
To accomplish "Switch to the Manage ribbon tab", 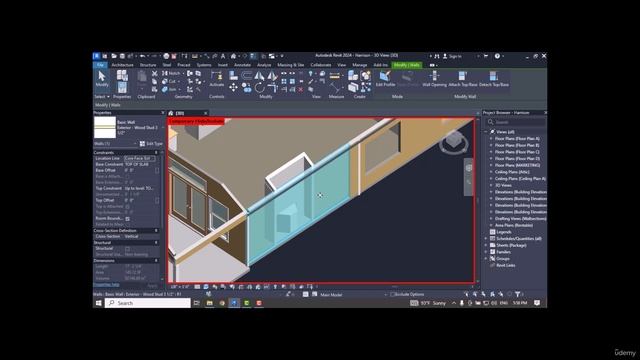I will 360,65.
